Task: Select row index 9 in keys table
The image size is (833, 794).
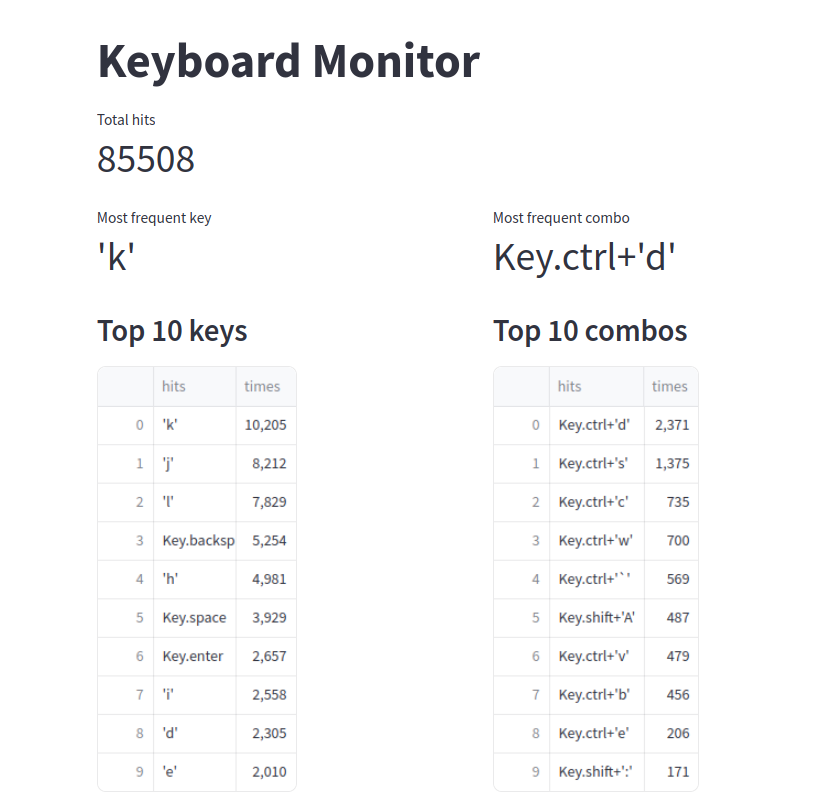Action: pos(126,772)
